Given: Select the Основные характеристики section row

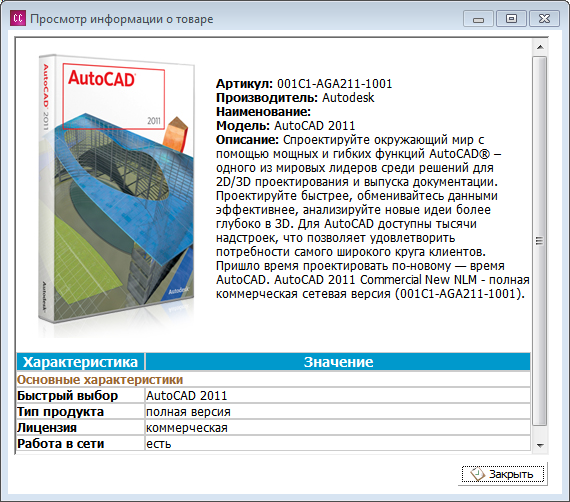Looking at the screenshot, I should pos(273,379).
